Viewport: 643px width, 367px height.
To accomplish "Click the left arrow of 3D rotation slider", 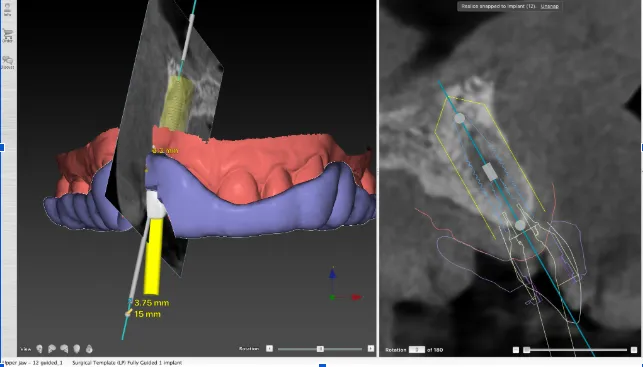I will click(269, 349).
